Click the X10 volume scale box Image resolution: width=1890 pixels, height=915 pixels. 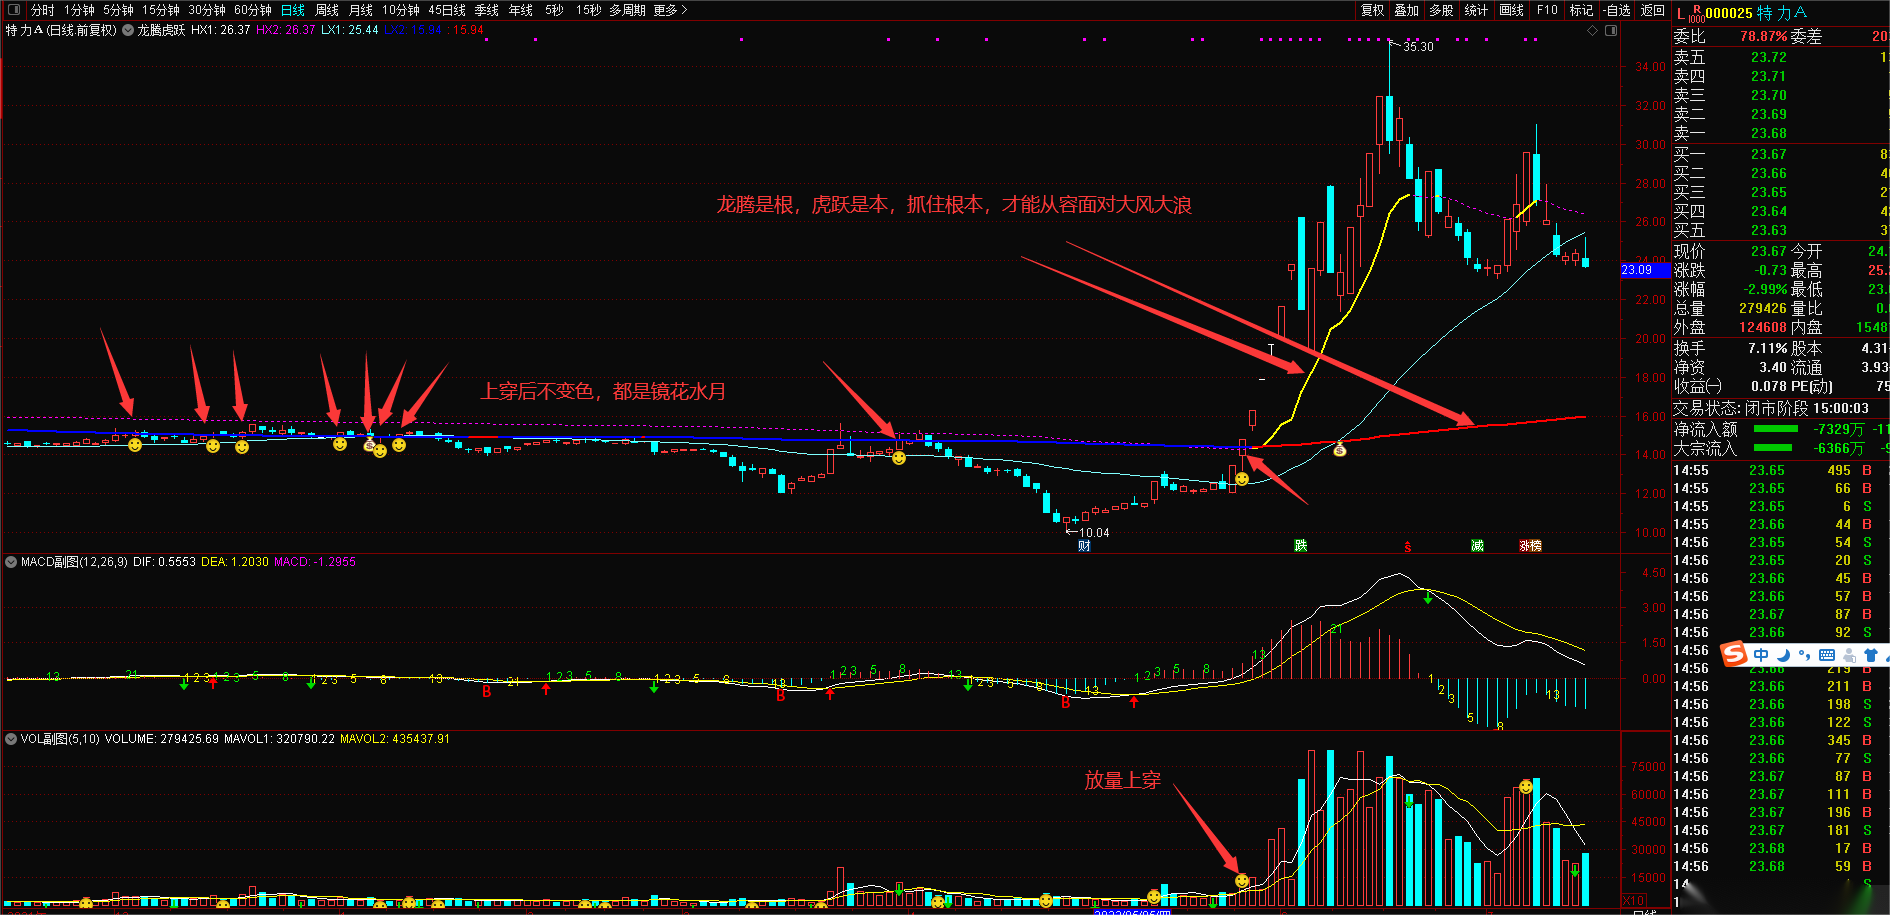(x=1633, y=901)
